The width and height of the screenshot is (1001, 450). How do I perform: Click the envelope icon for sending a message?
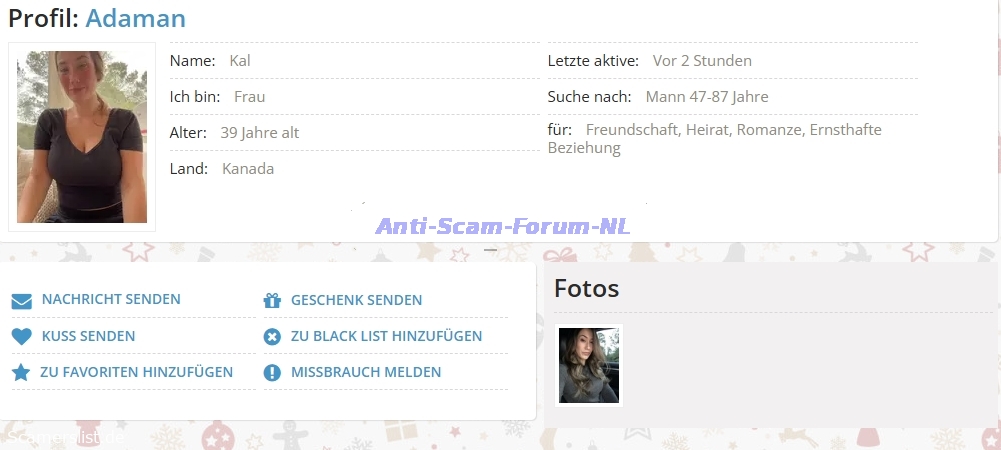pyautogui.click(x=21, y=301)
